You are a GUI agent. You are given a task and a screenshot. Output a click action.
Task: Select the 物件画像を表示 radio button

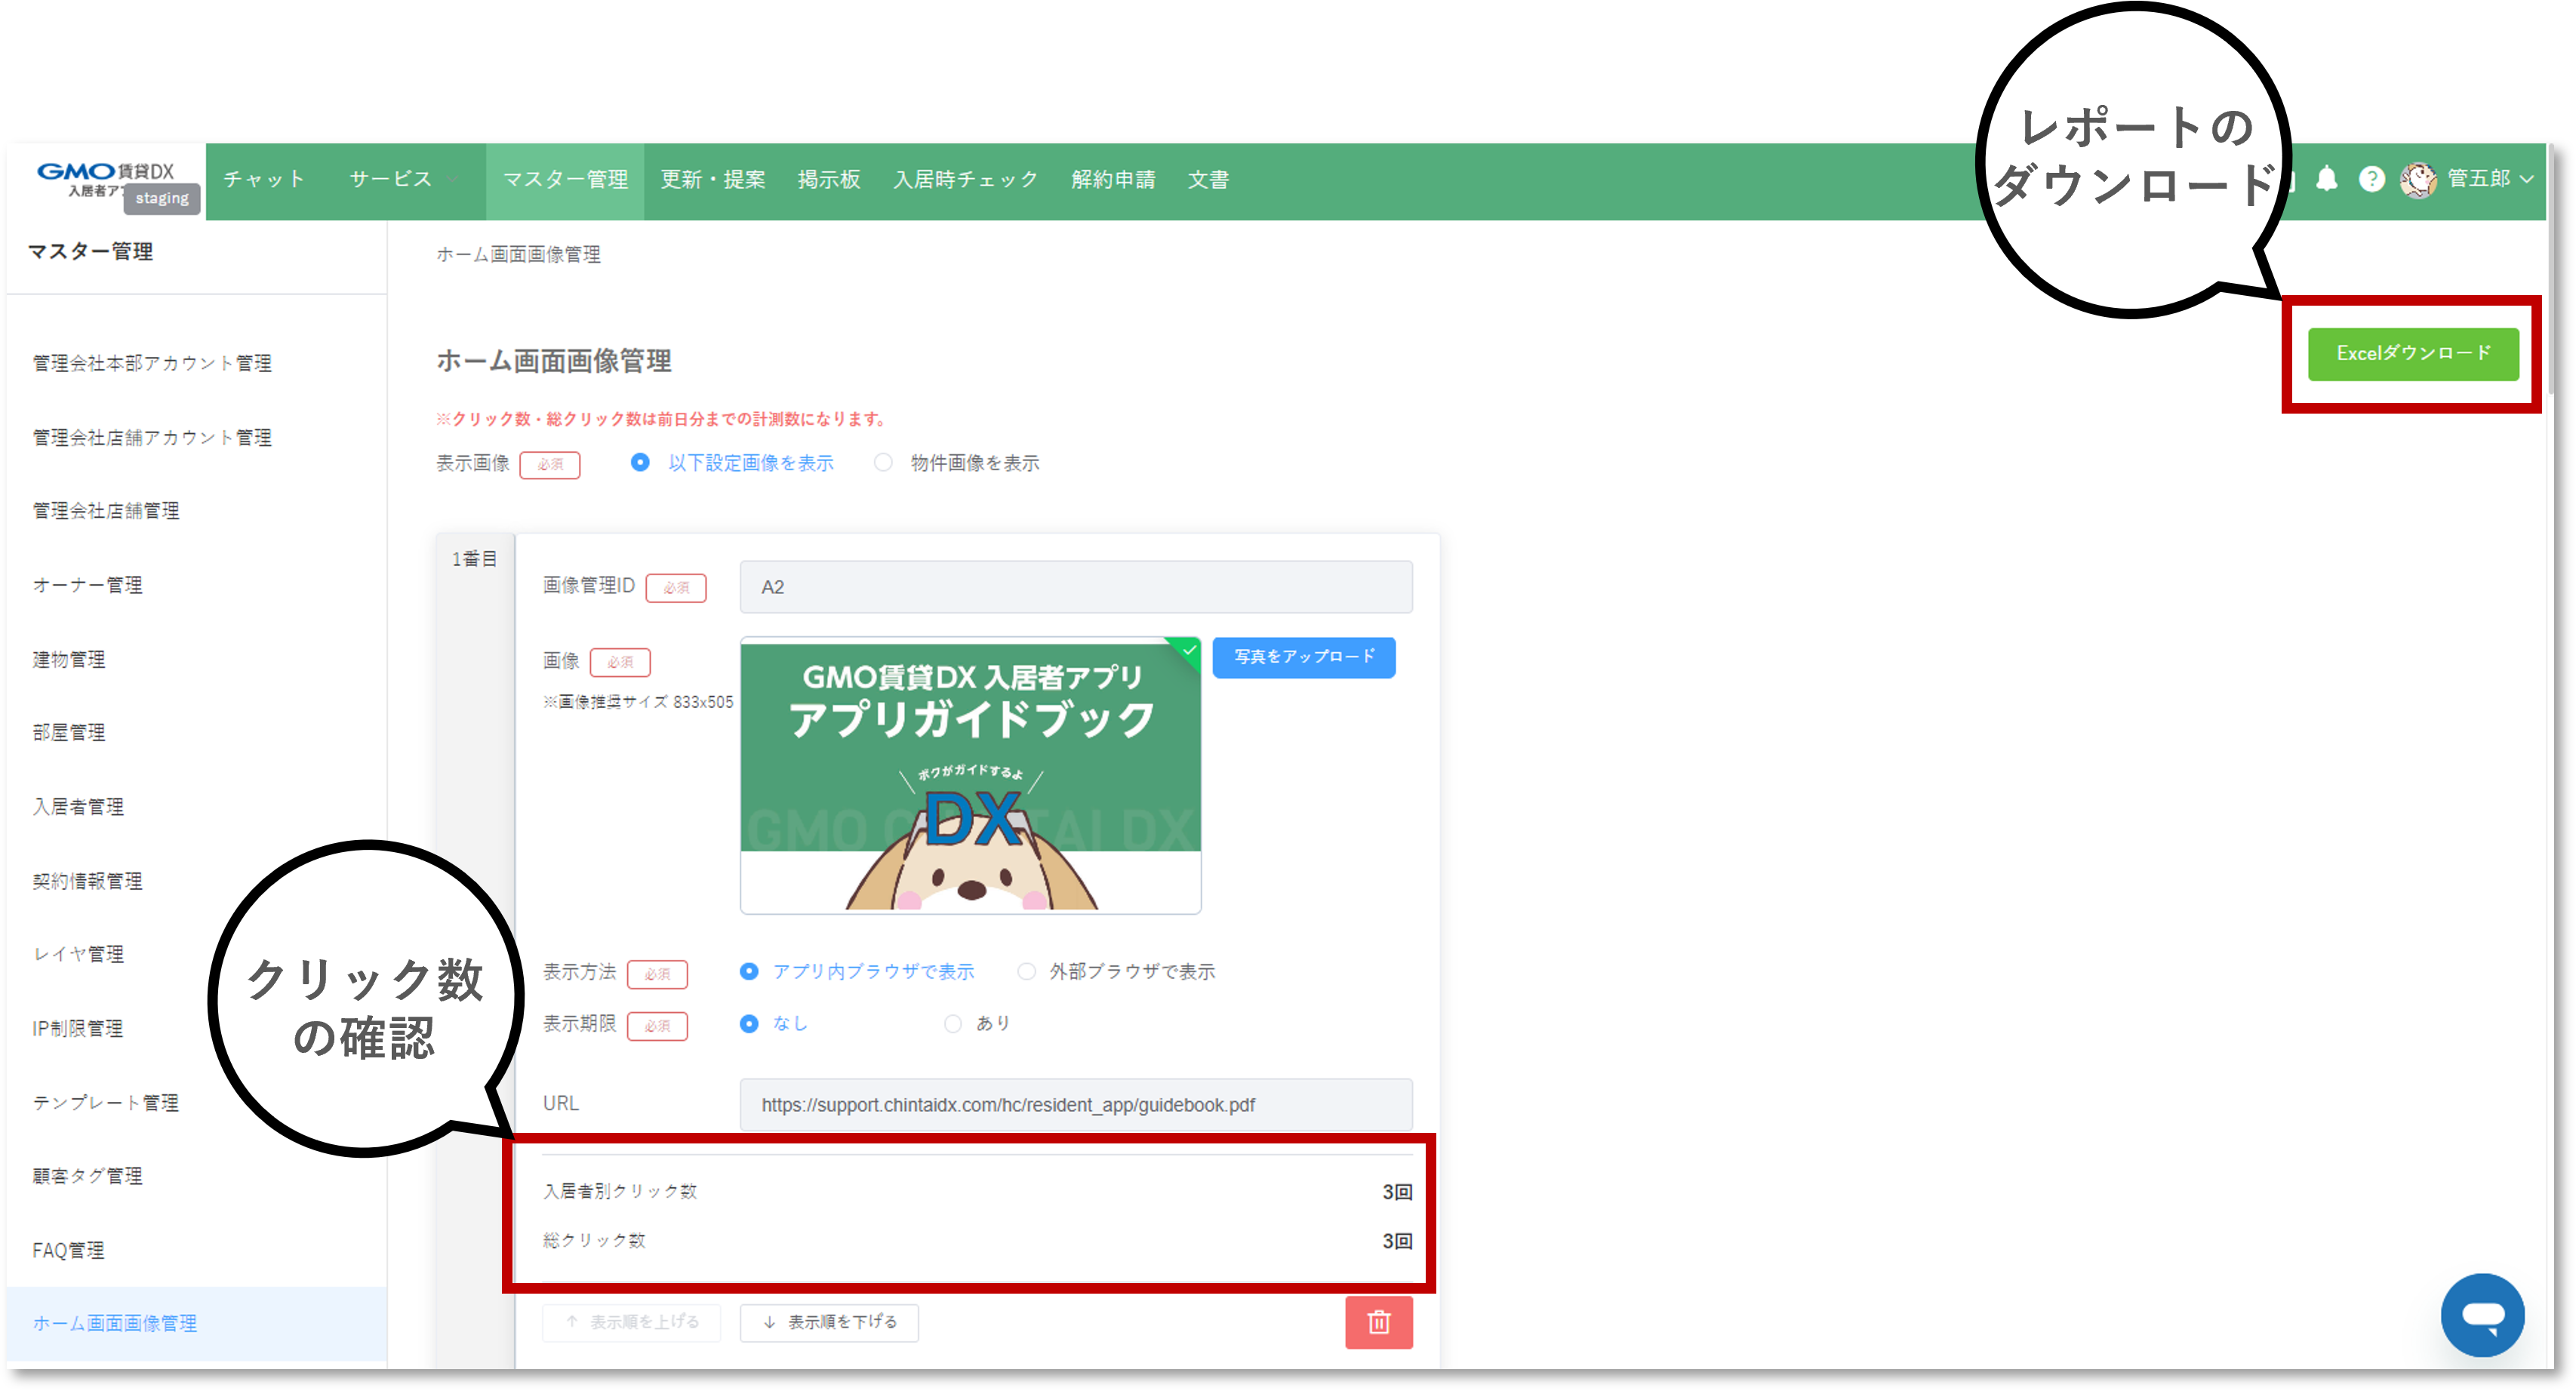click(x=884, y=463)
